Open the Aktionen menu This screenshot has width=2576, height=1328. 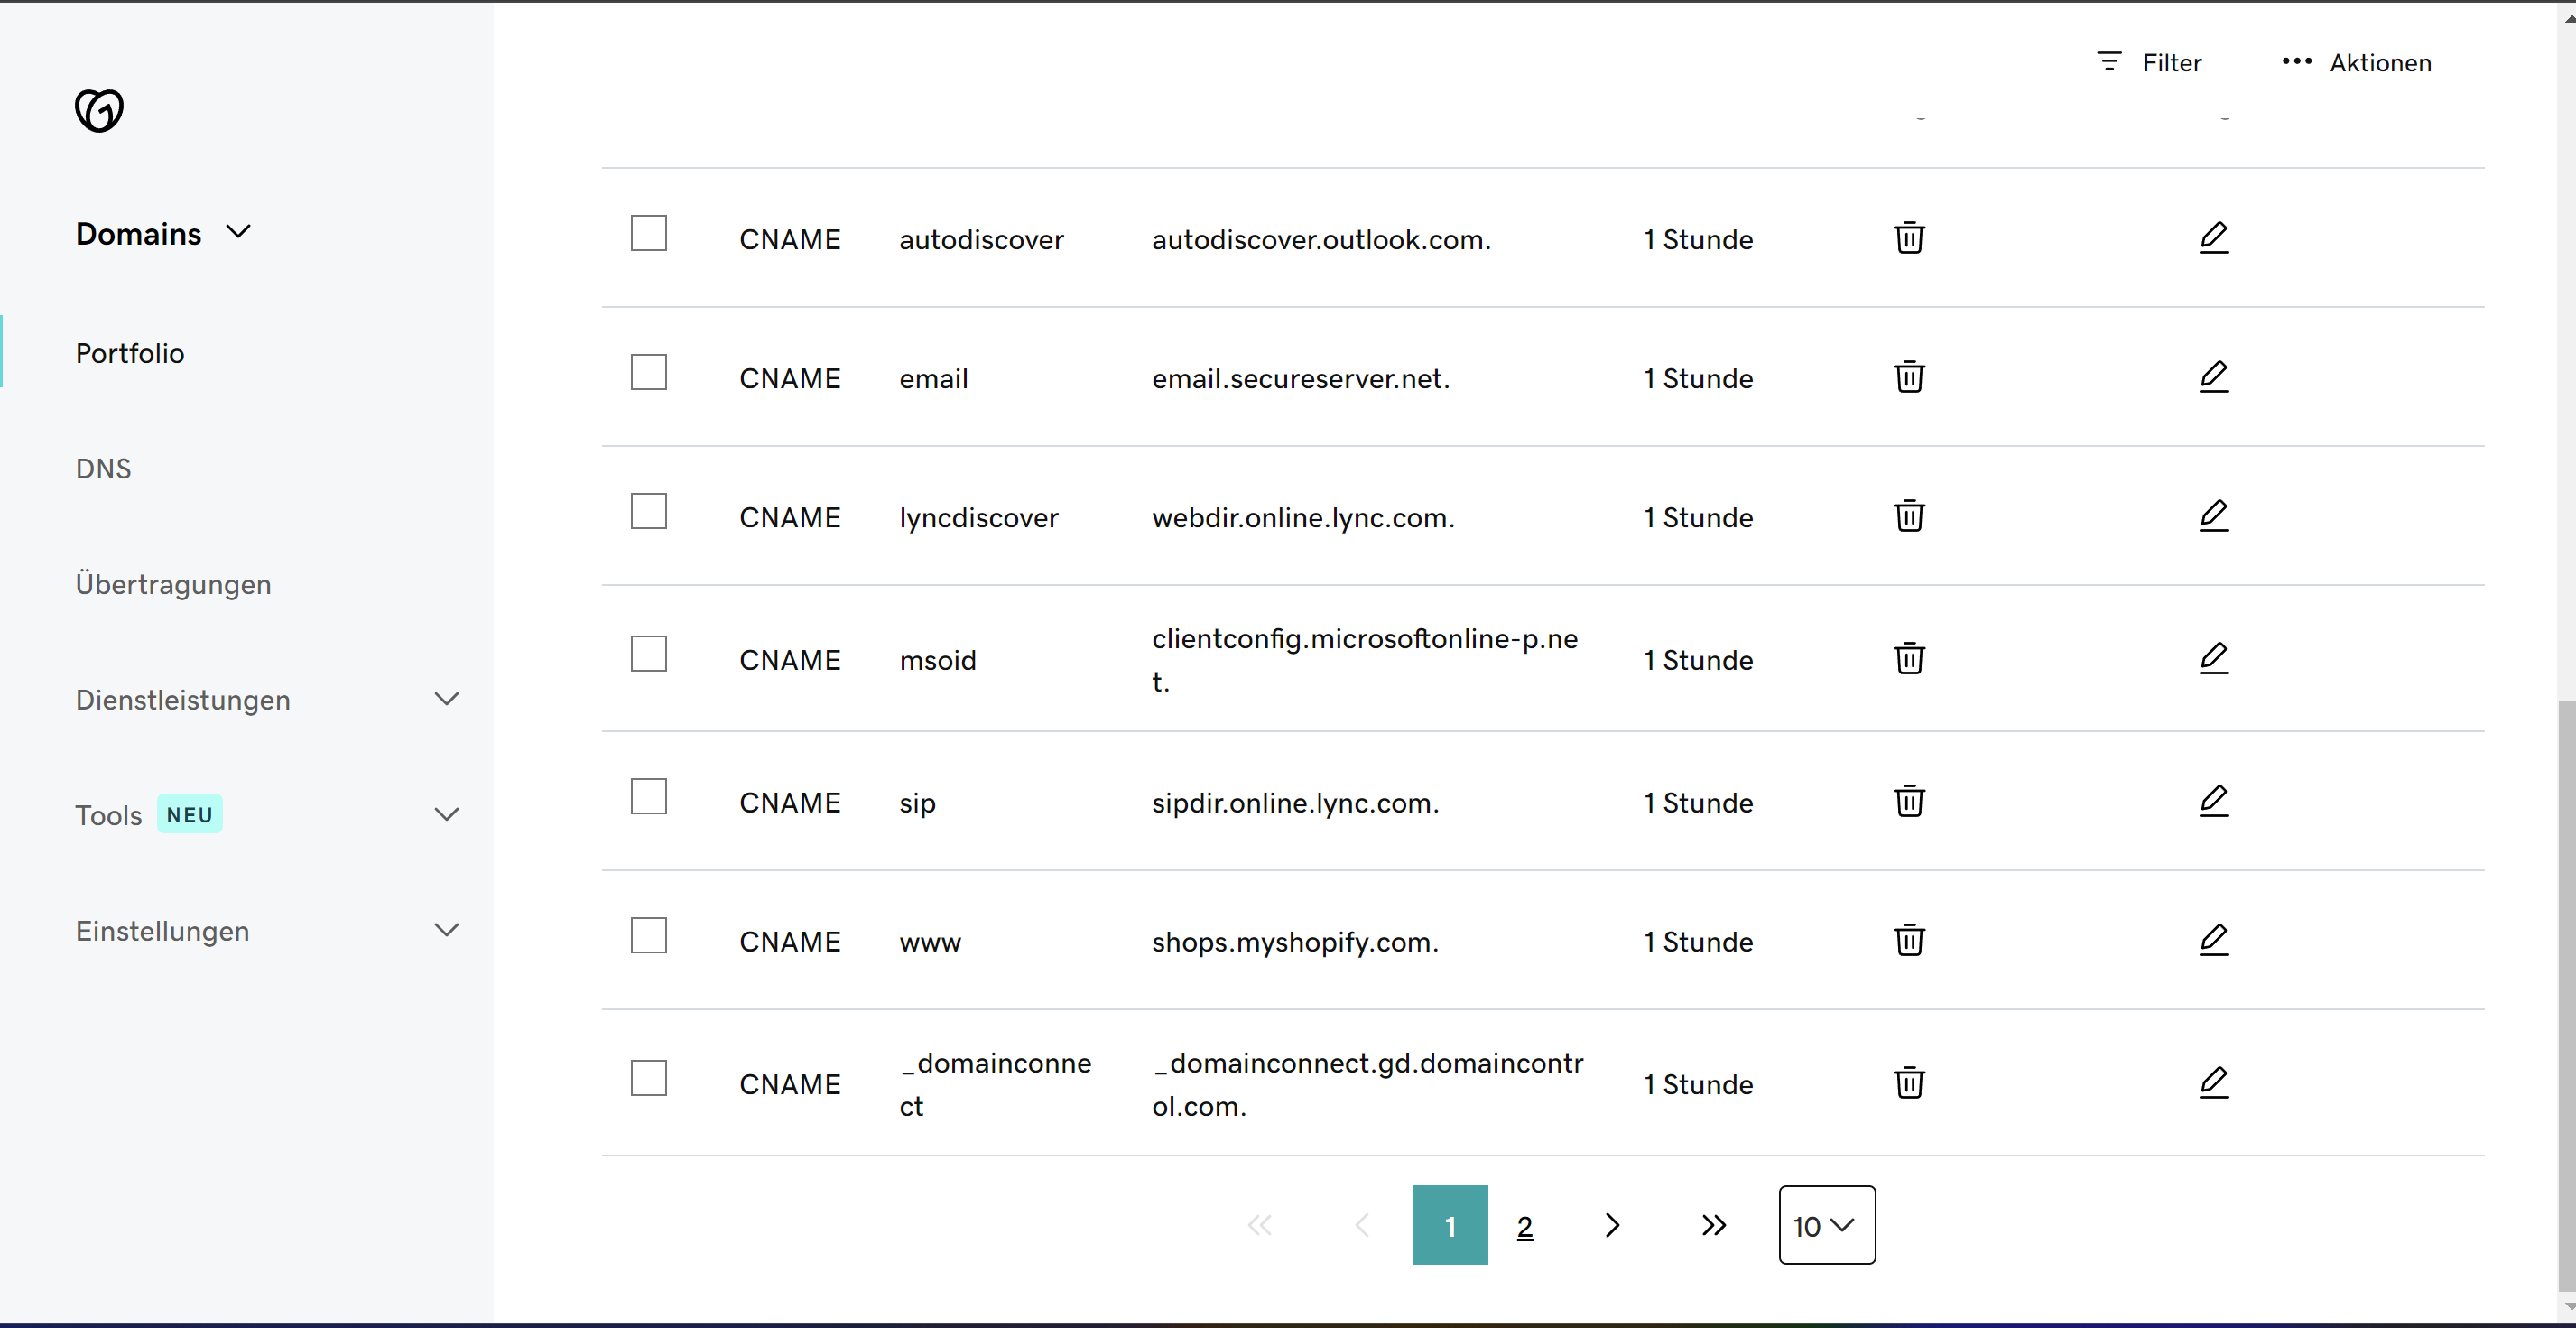point(2356,62)
